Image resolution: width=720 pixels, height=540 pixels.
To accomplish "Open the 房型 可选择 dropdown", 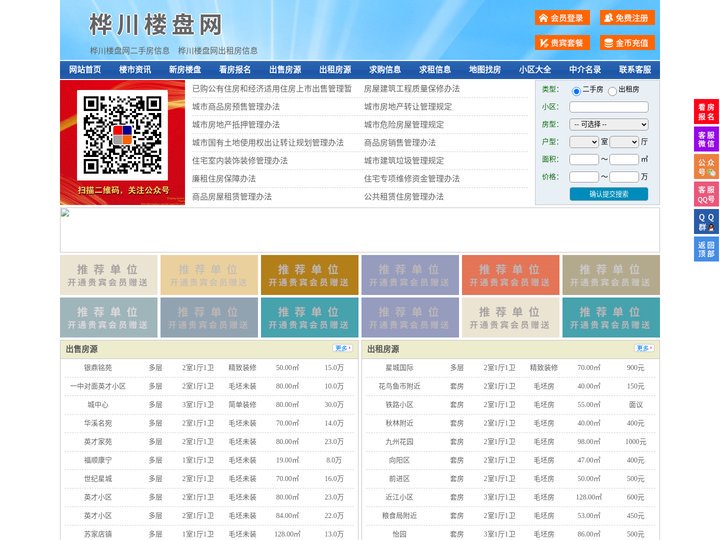I will click(x=609, y=124).
